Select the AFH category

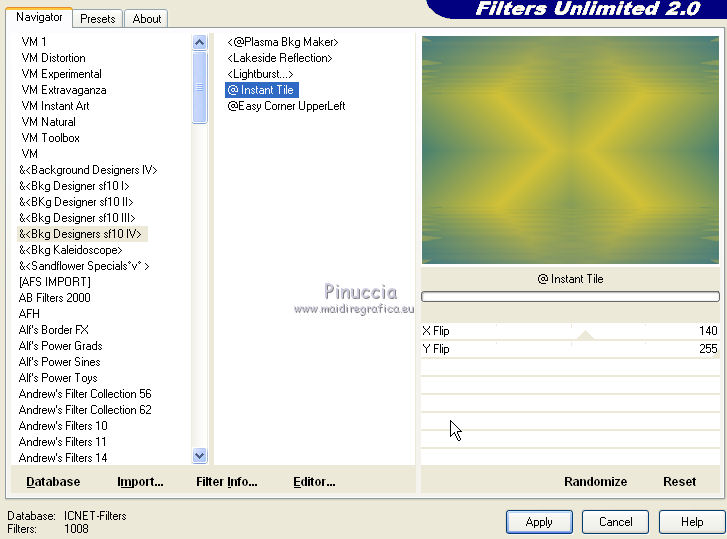tap(29, 314)
